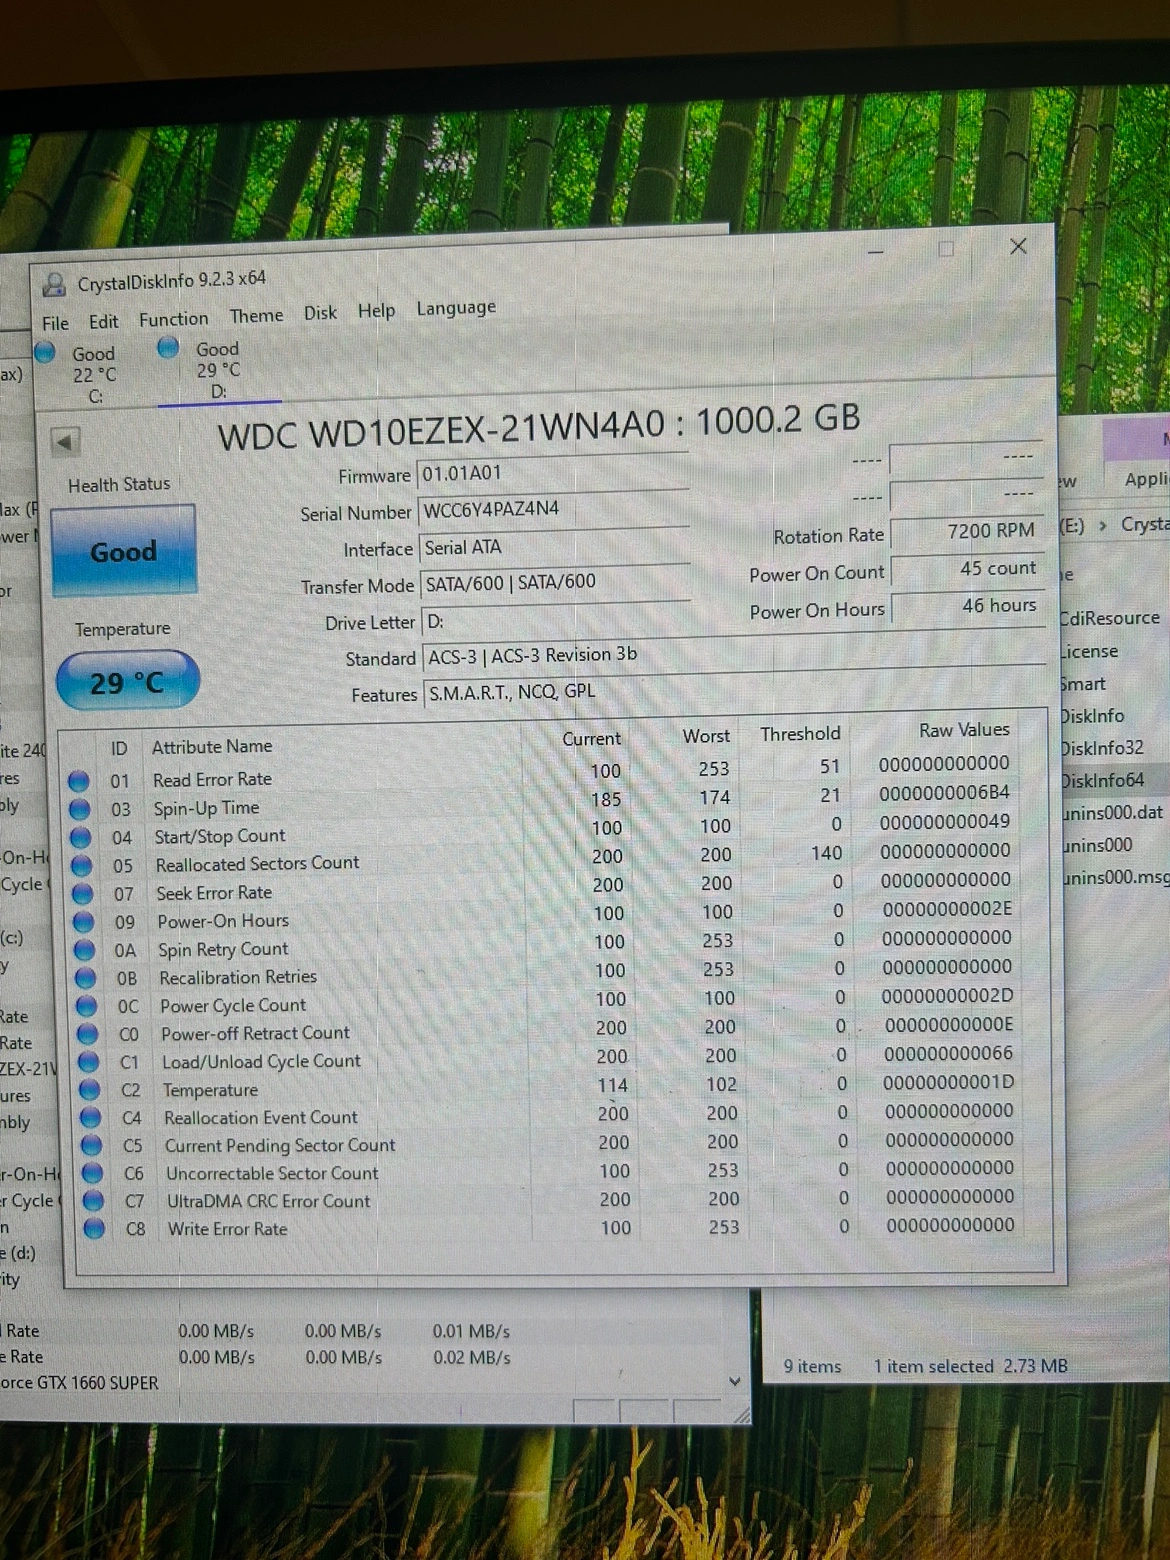
Task: Click the breadcrumb chevron after (E:) in Explorer
Action: point(1102,526)
